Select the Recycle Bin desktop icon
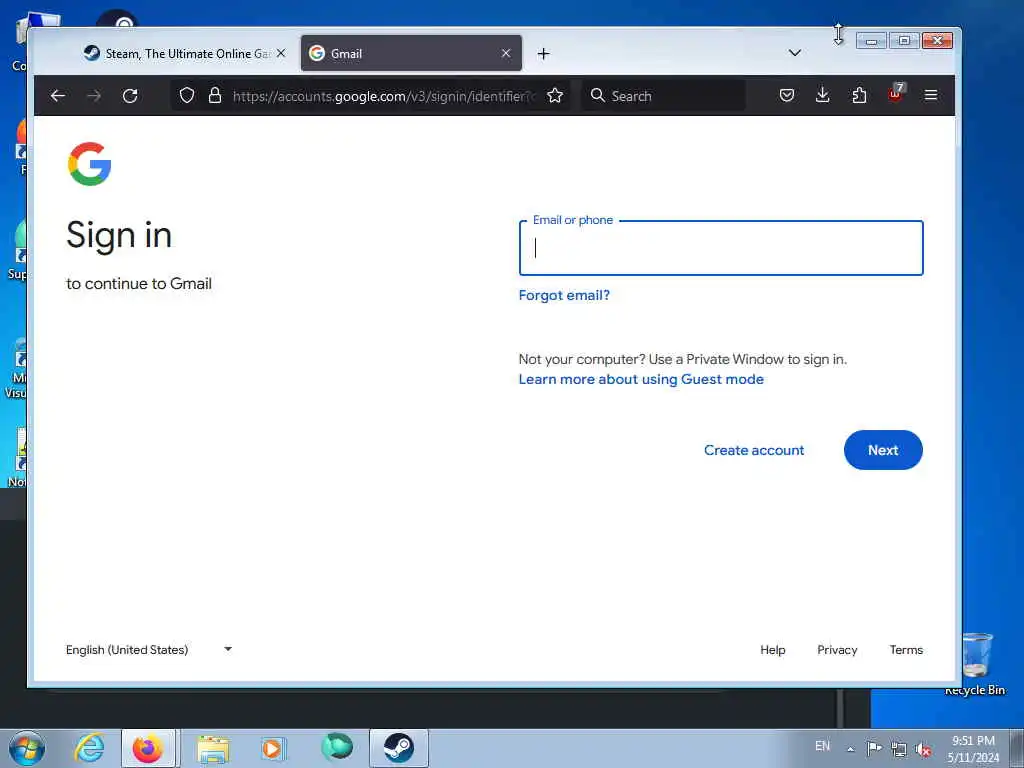 pyautogui.click(x=976, y=664)
